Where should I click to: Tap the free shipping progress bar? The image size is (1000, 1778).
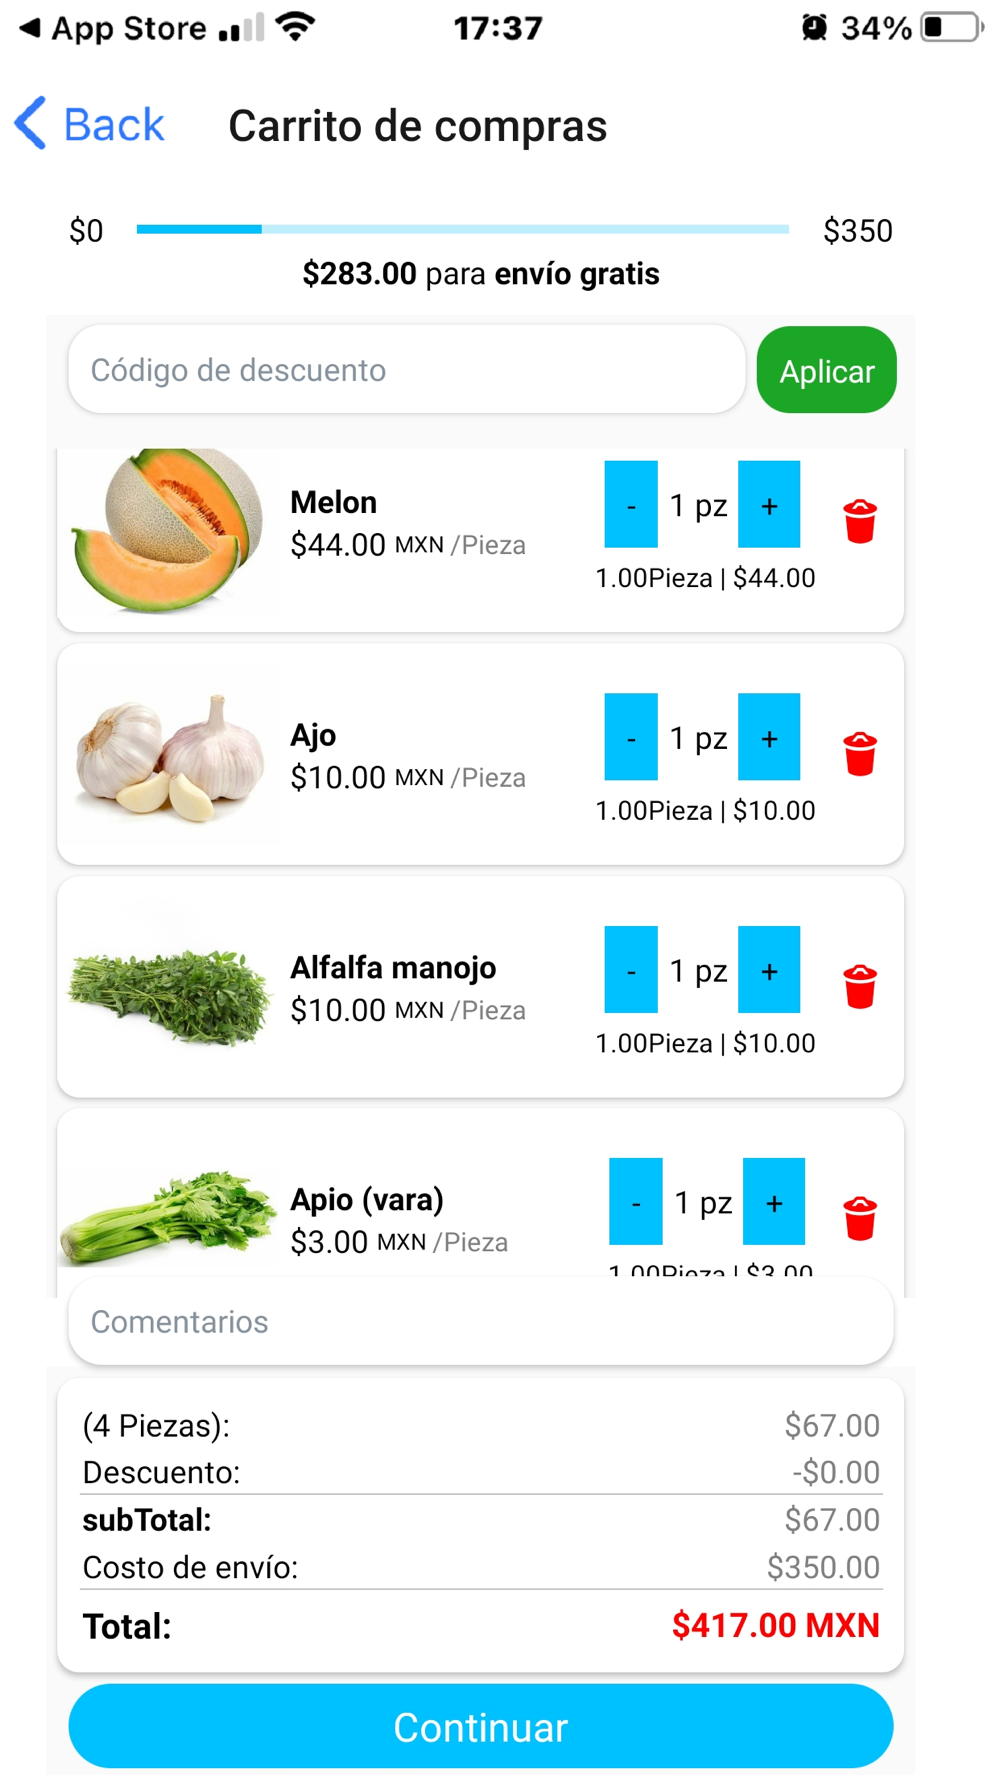(462, 229)
